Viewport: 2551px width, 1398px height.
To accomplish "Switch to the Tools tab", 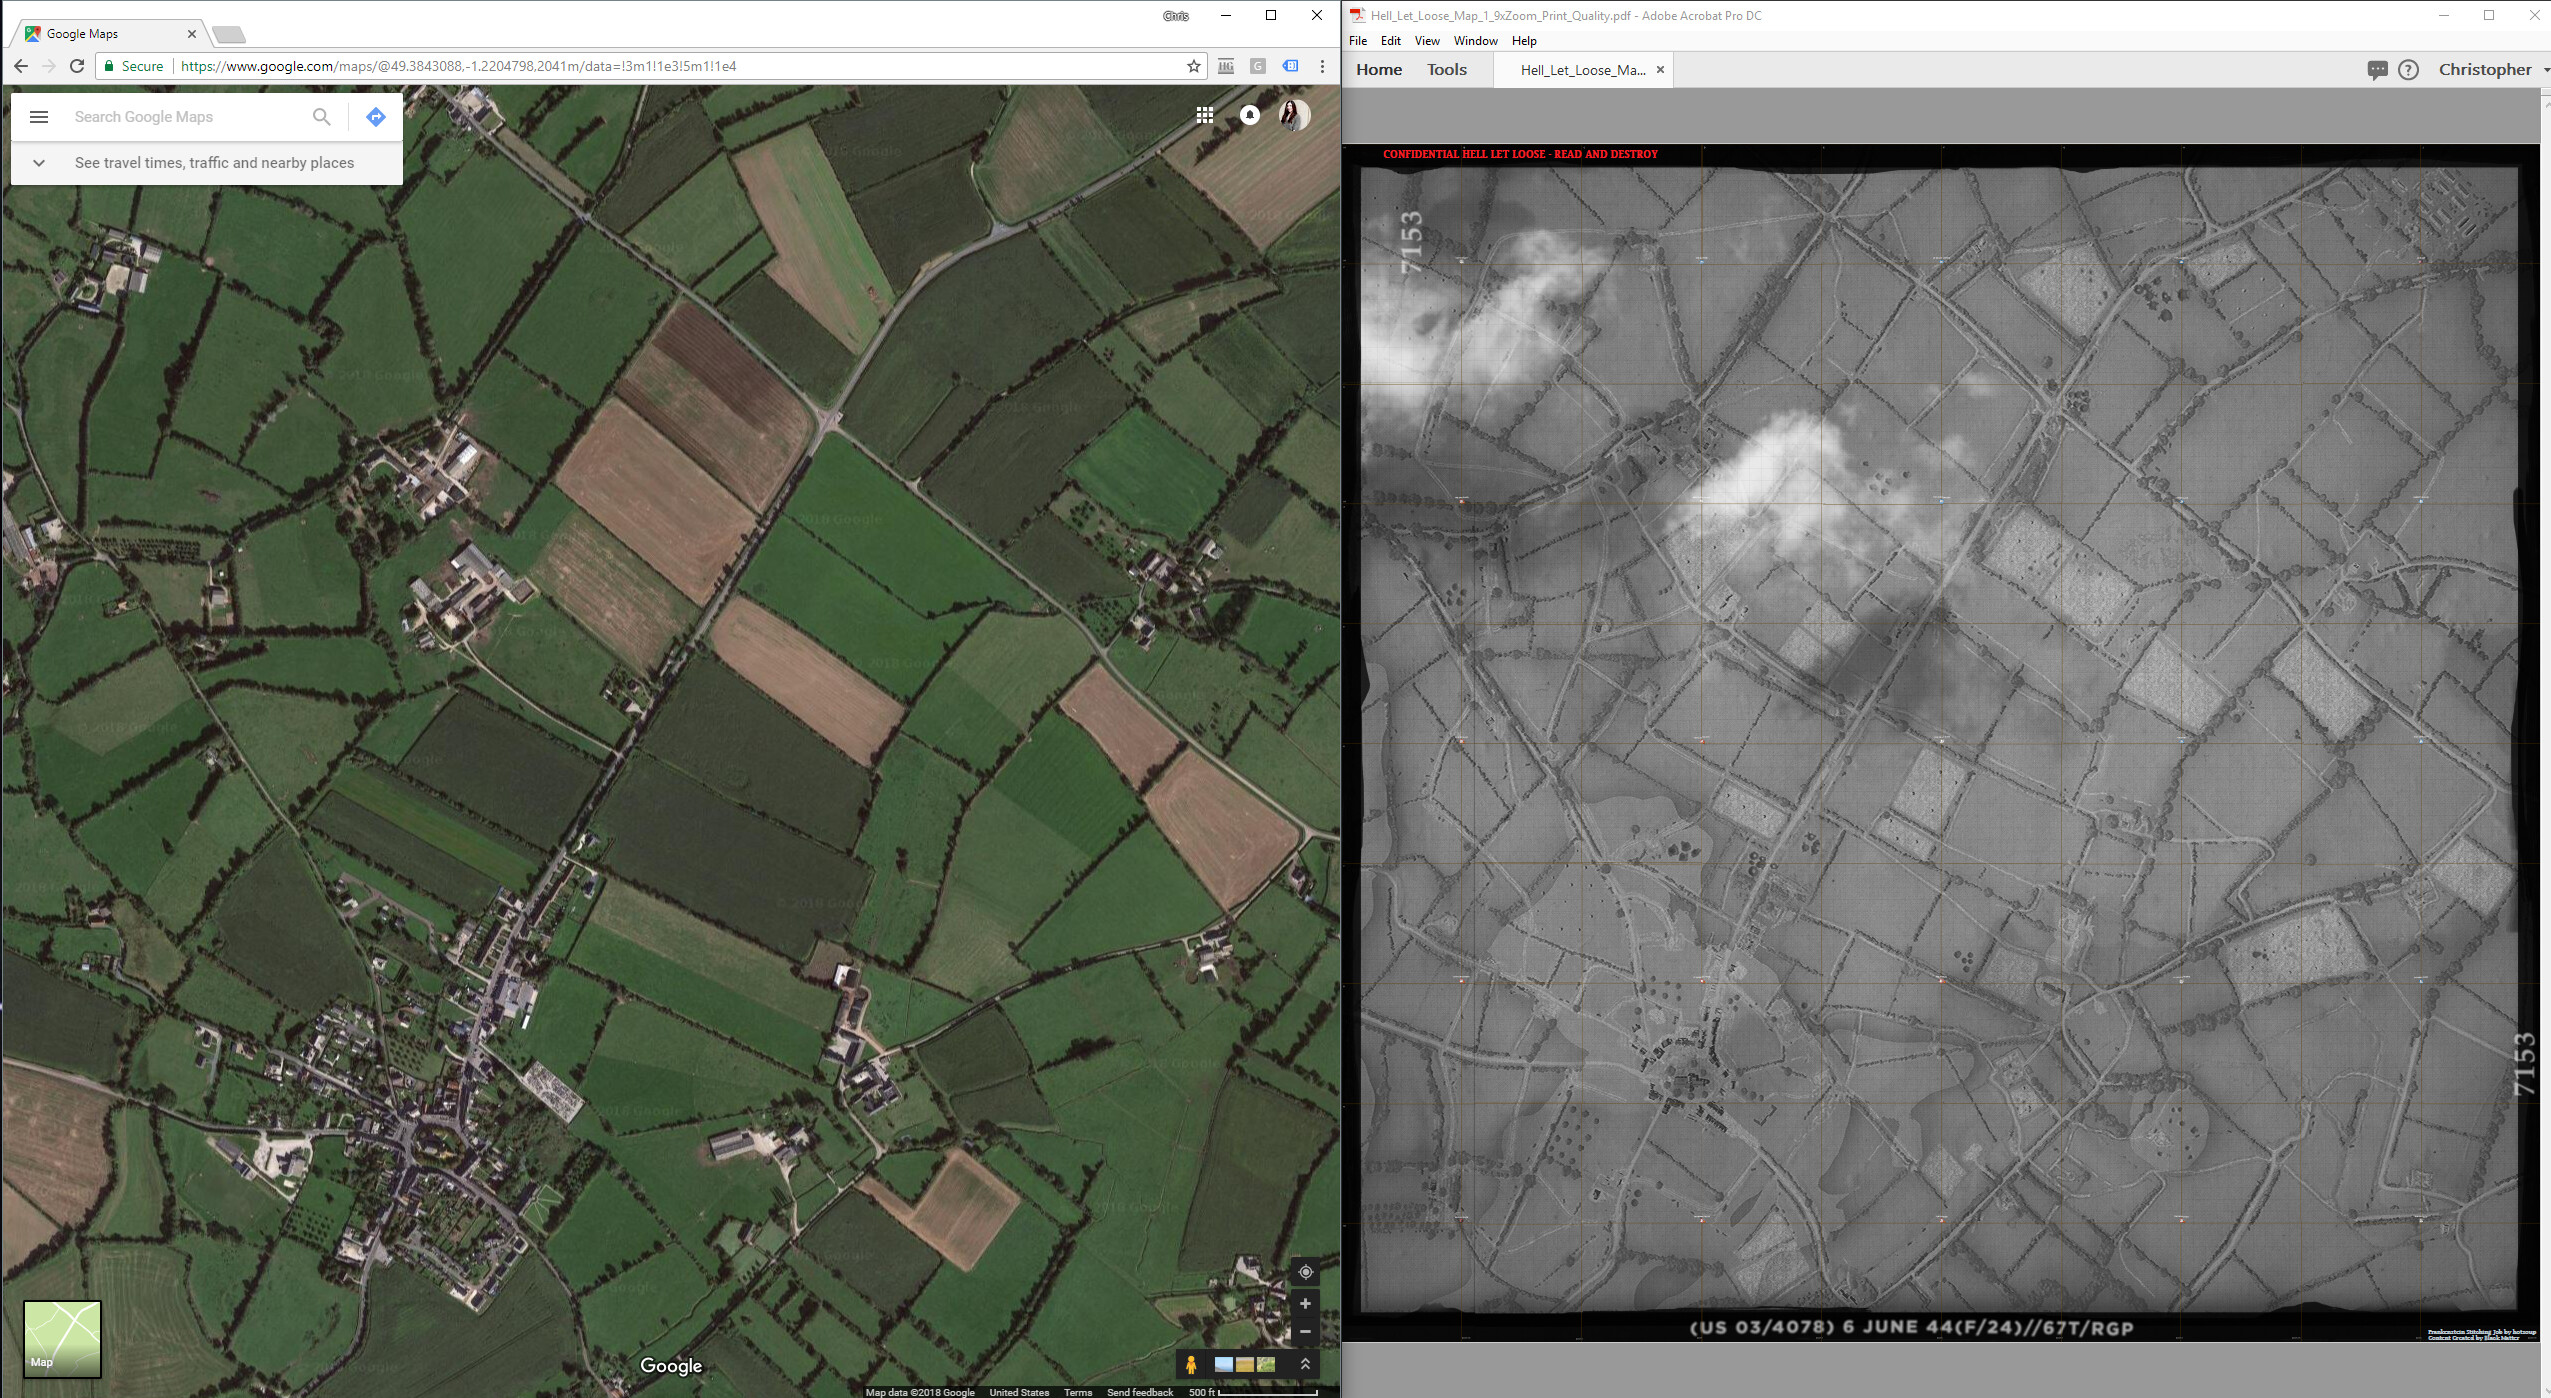I will (1446, 70).
